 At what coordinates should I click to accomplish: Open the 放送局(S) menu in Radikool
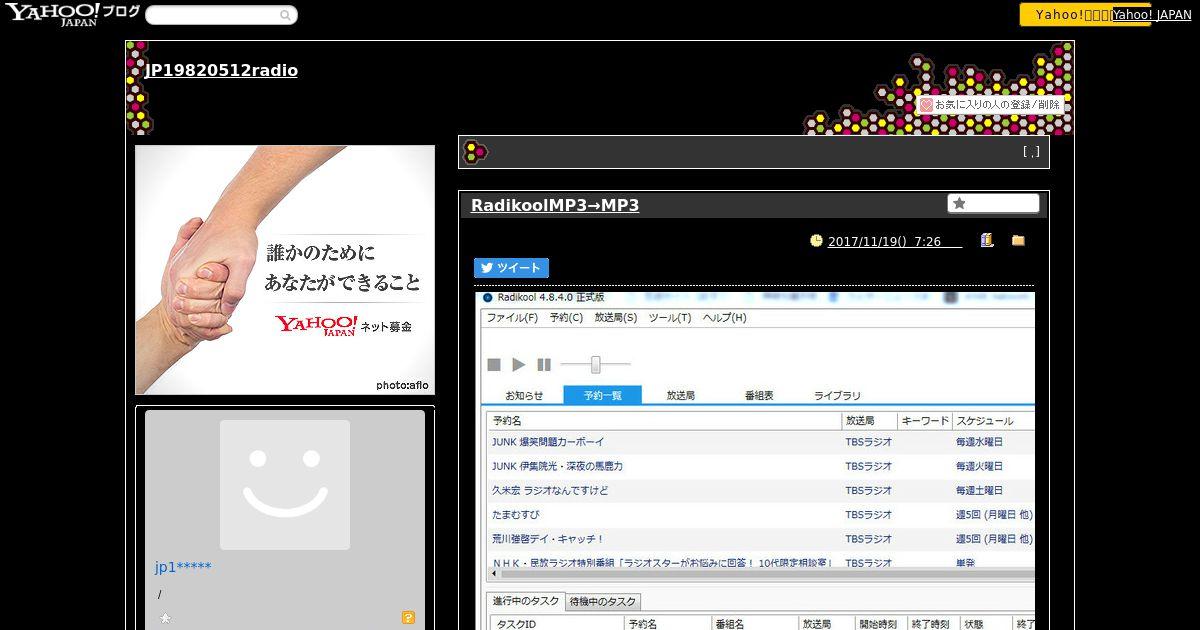[x=616, y=318]
